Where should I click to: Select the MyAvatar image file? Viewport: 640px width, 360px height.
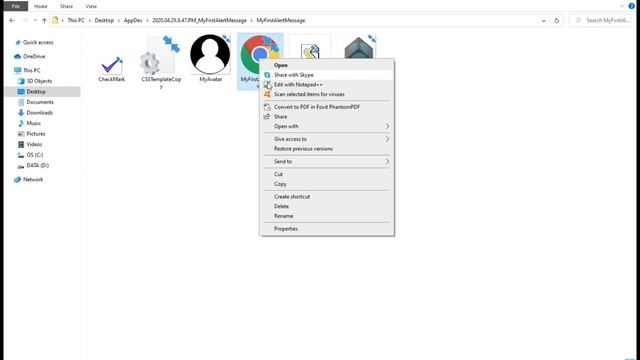pyautogui.click(x=210, y=55)
